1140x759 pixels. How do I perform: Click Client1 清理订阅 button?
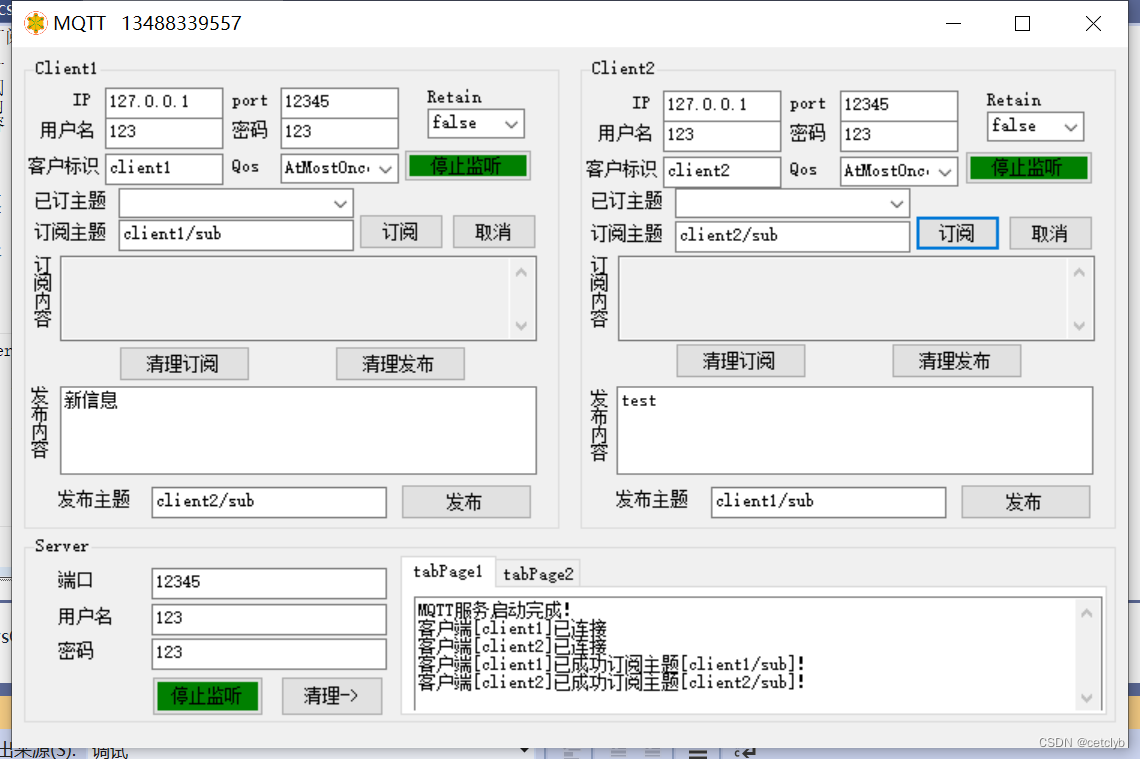tap(184, 364)
